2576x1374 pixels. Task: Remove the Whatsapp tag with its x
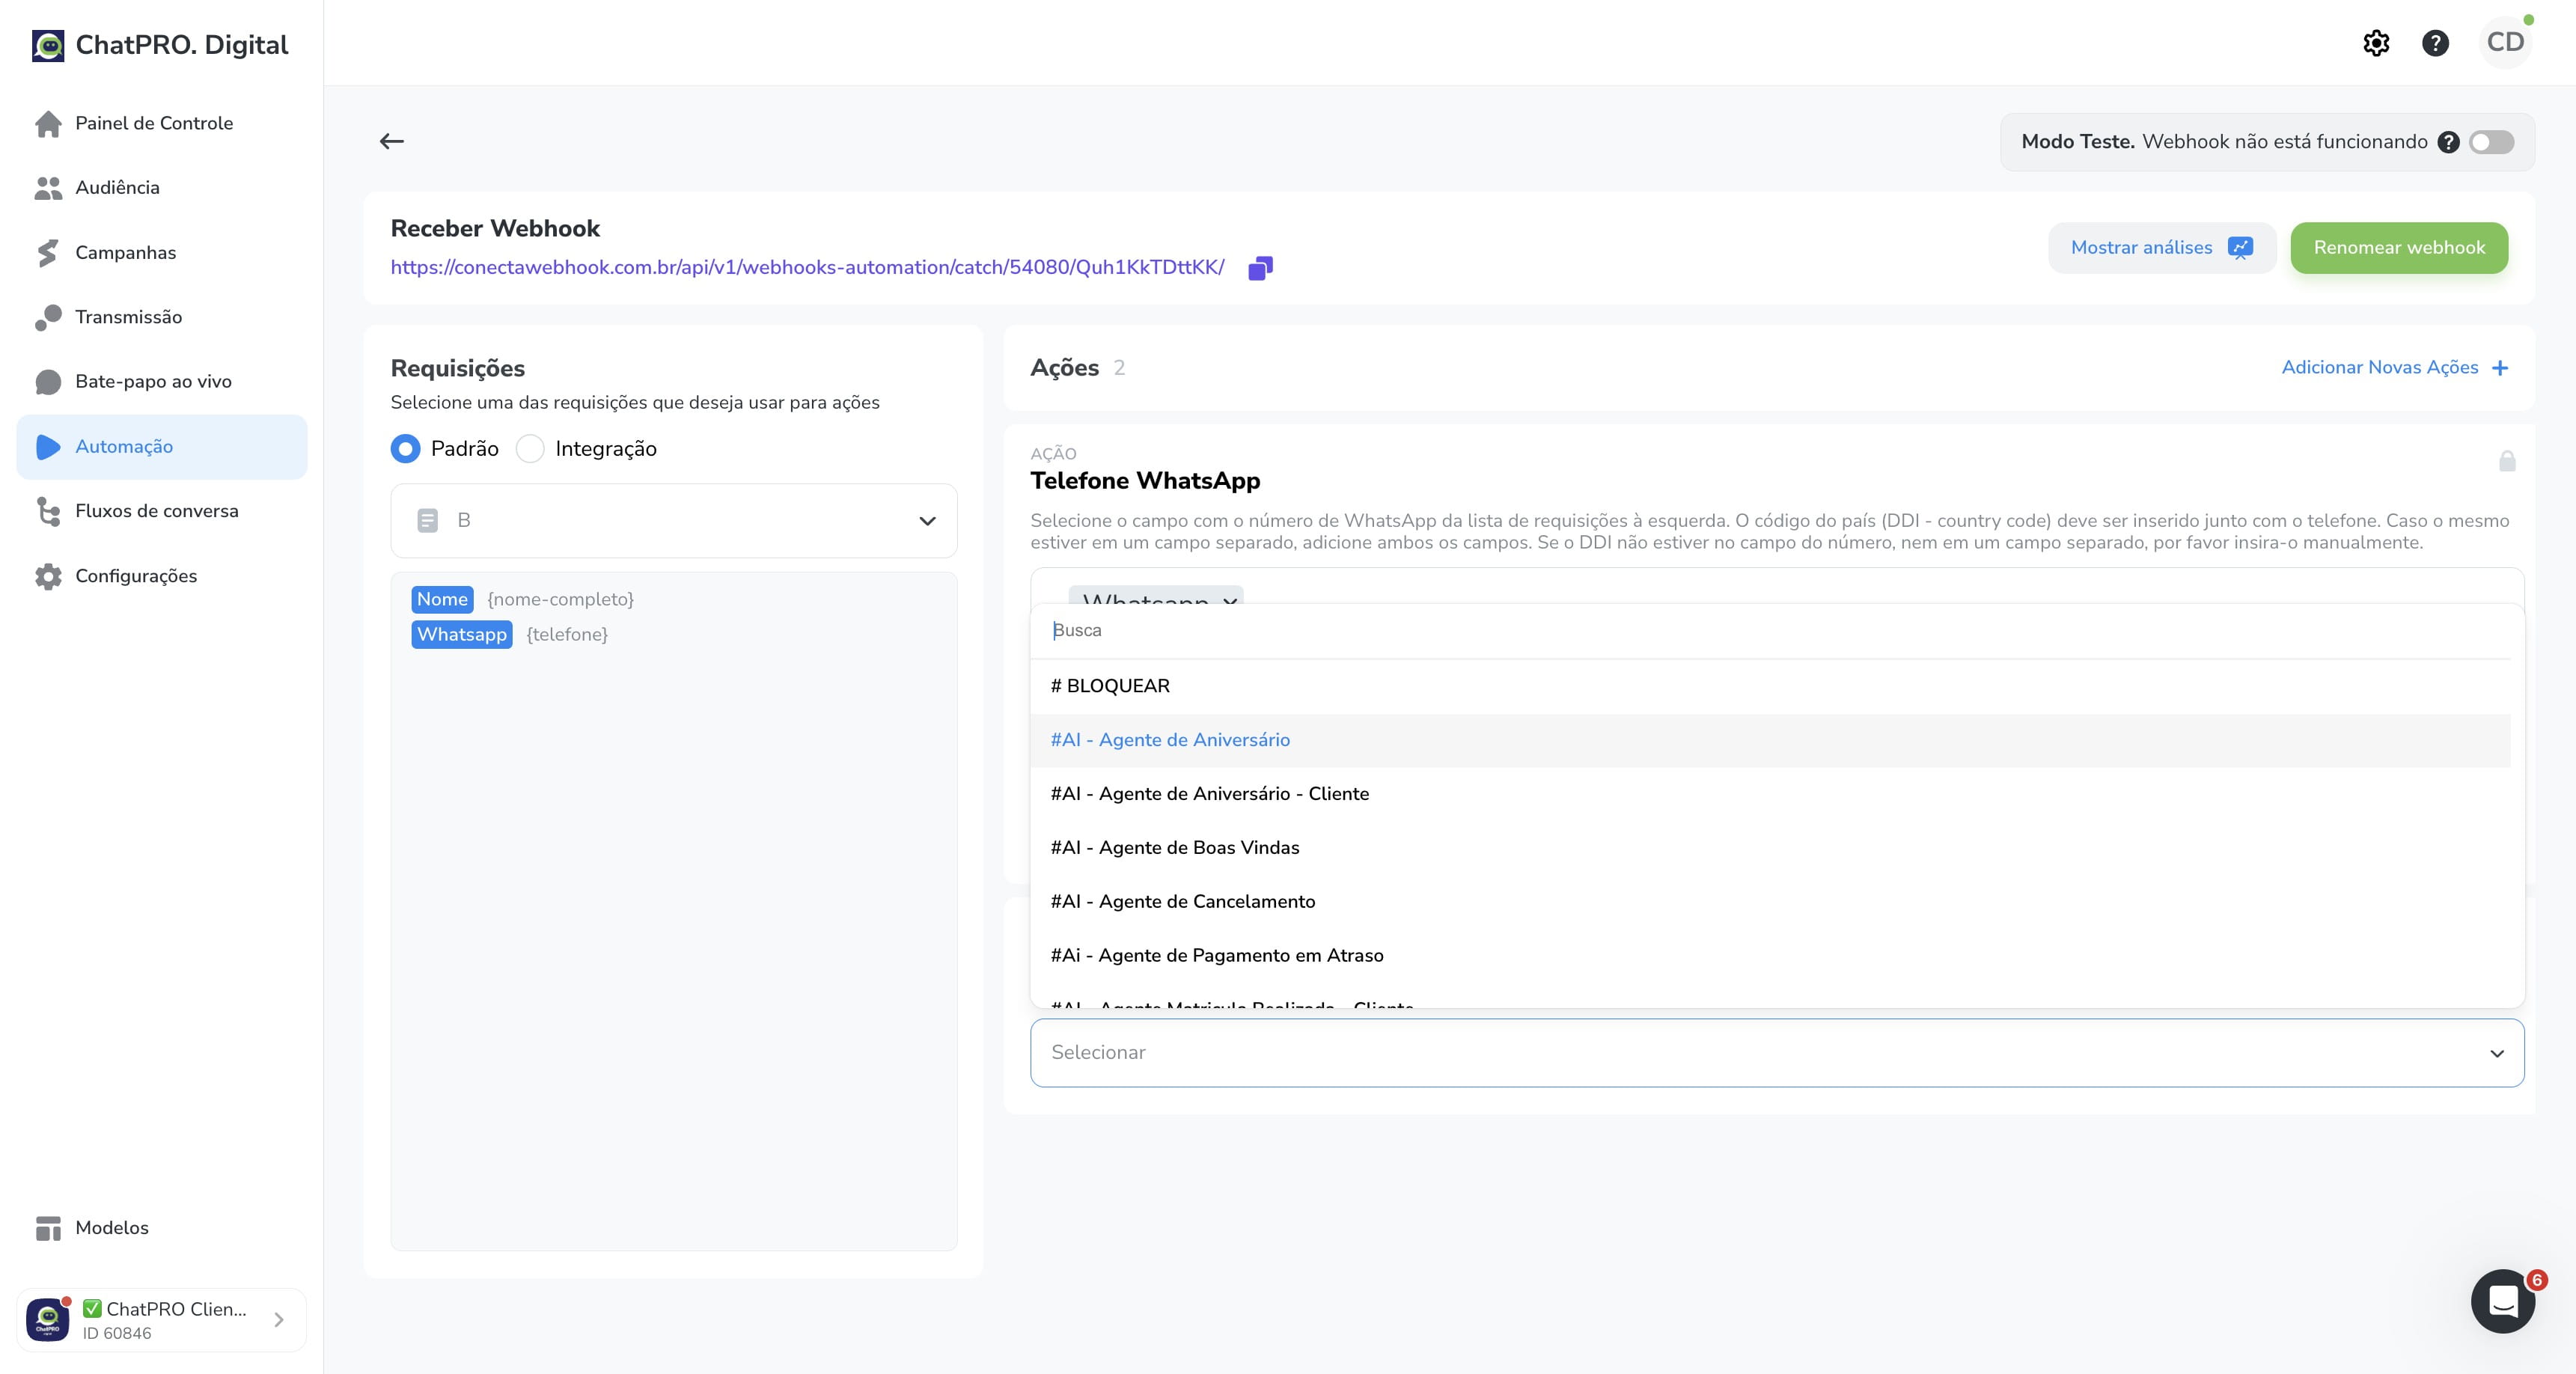[x=1230, y=600]
